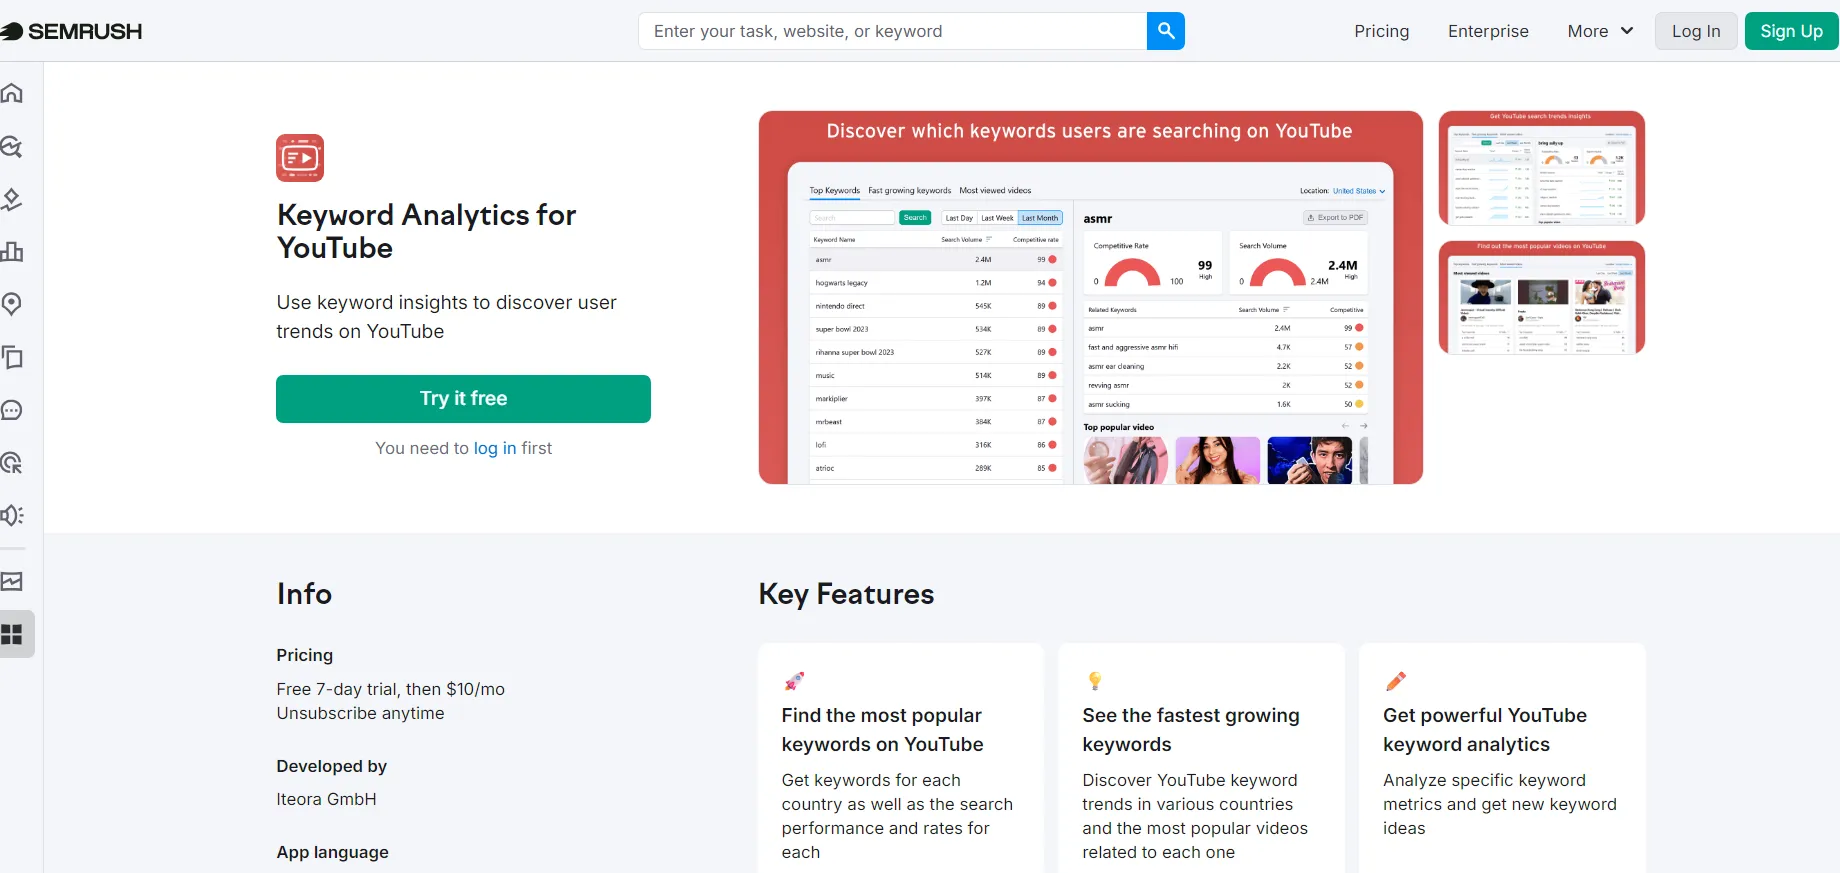The height and width of the screenshot is (873, 1840).
Task: Select the 'Get YouTube search trends insights' thumbnail
Action: (1541, 168)
